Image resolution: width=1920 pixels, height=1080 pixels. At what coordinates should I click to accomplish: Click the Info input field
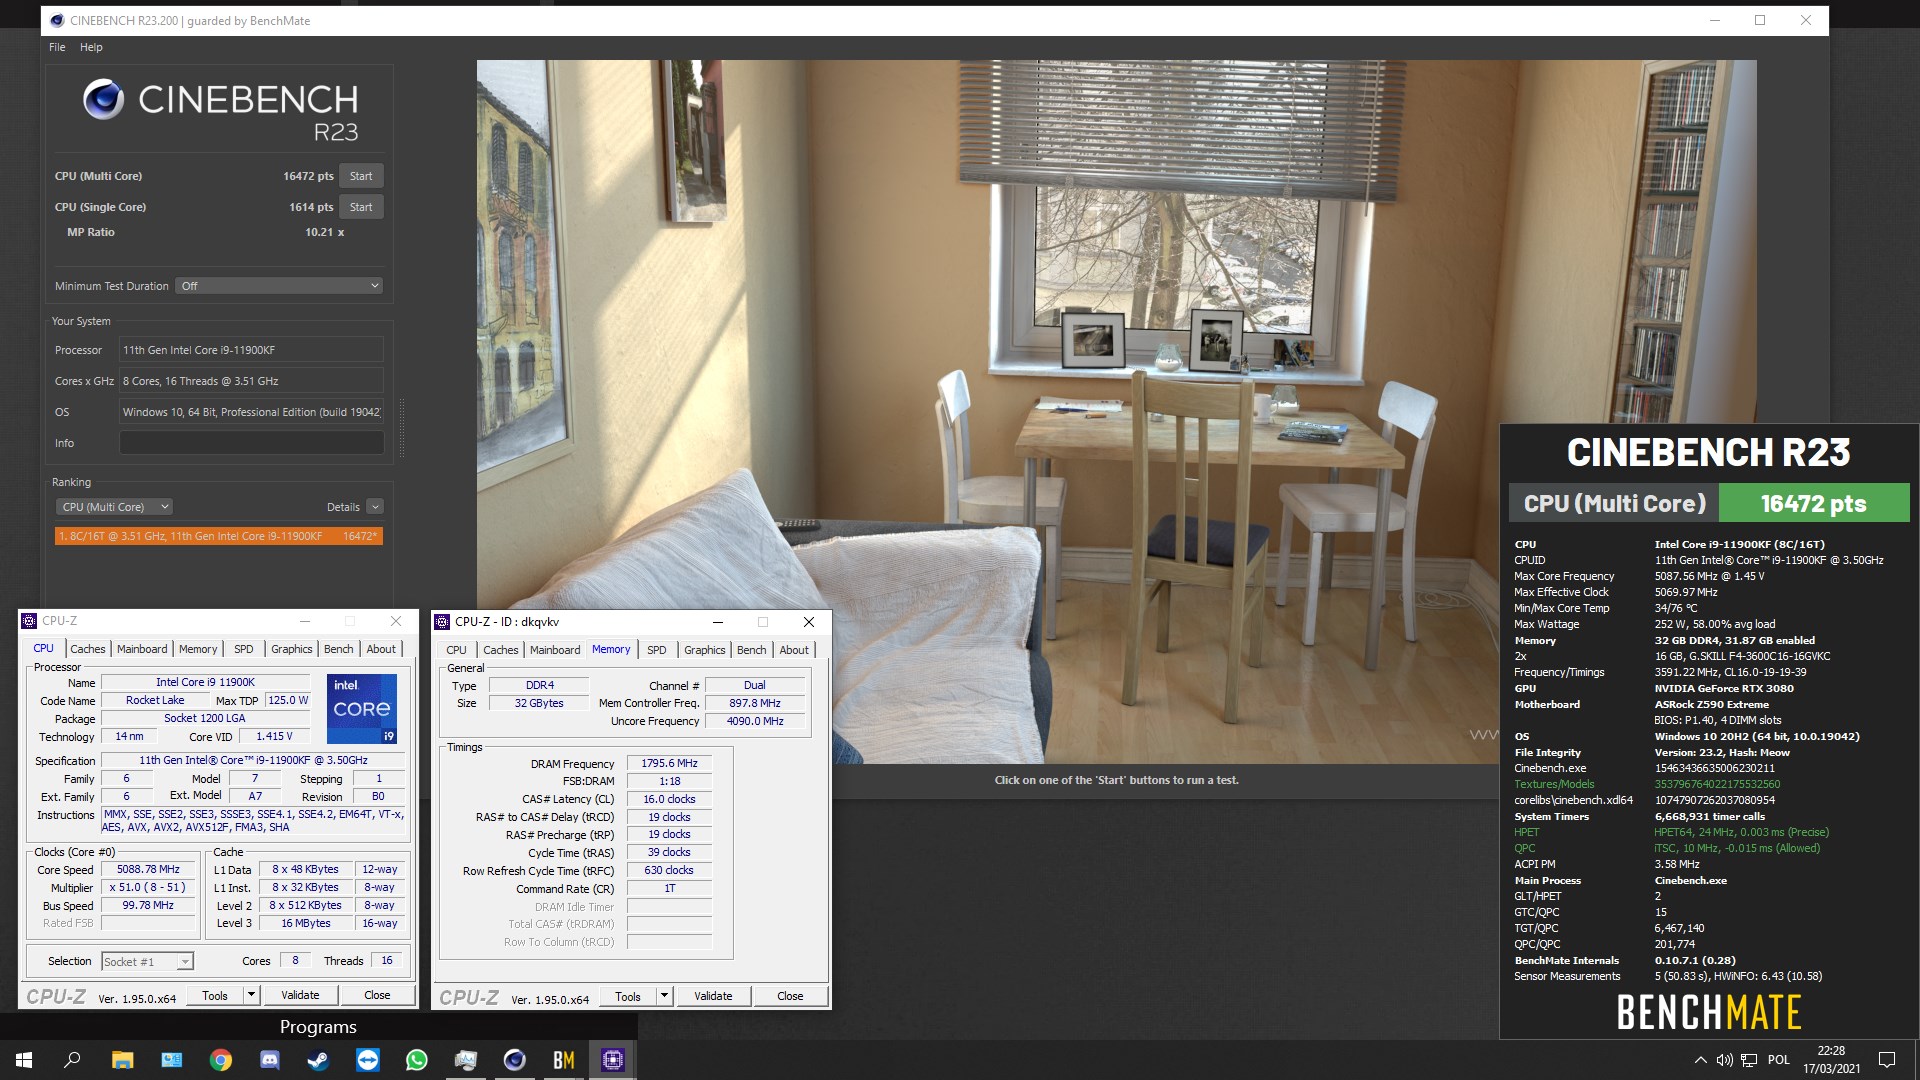251,443
